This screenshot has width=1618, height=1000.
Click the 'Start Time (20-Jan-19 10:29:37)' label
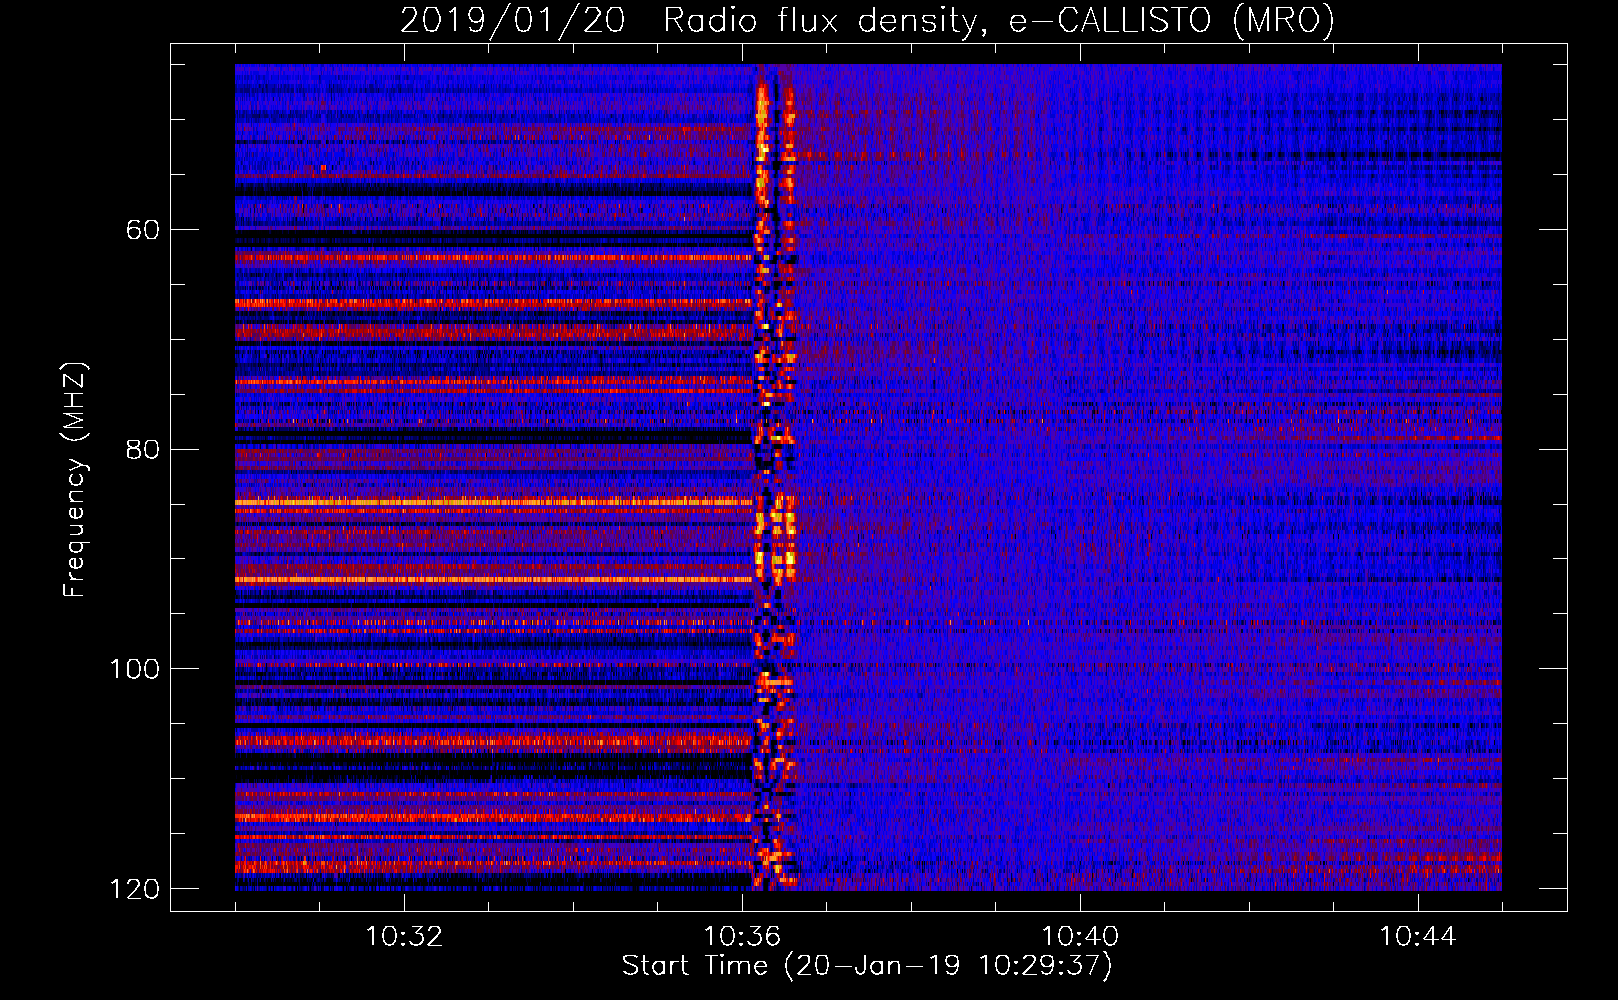click(867, 966)
